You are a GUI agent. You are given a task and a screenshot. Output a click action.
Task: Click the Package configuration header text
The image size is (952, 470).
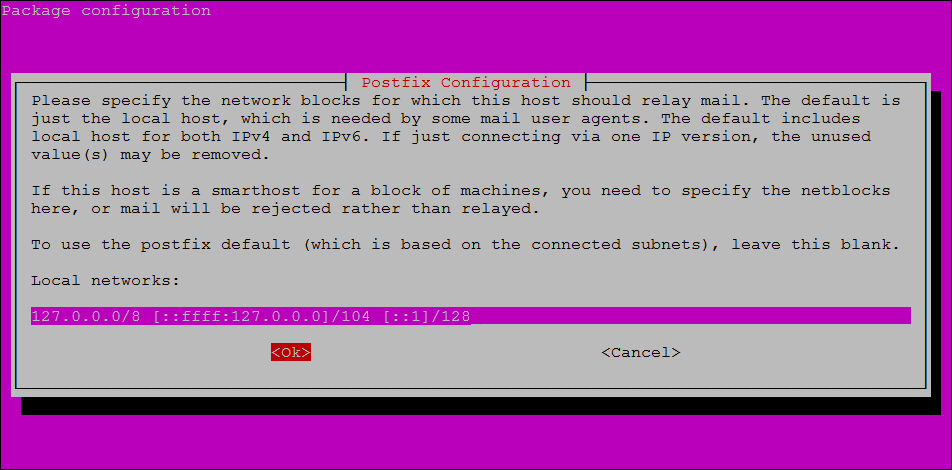pos(106,11)
